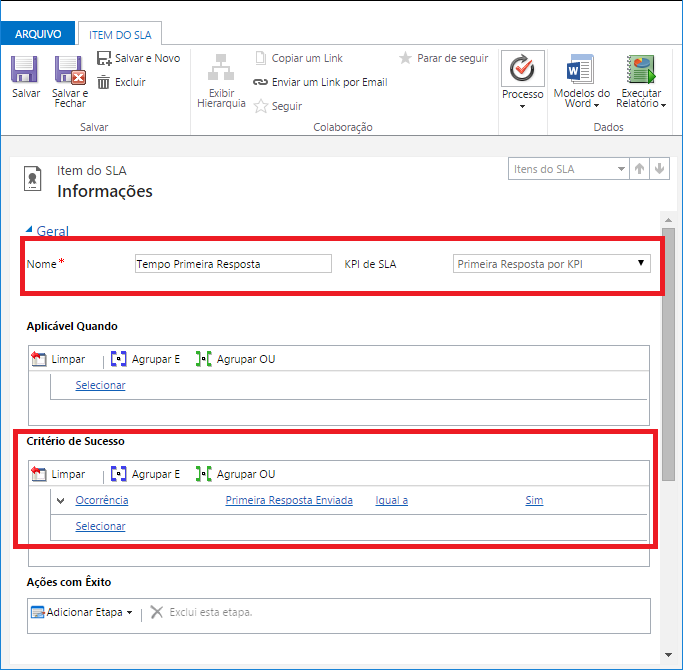Open the Itens do SLA selector

pos(568,169)
